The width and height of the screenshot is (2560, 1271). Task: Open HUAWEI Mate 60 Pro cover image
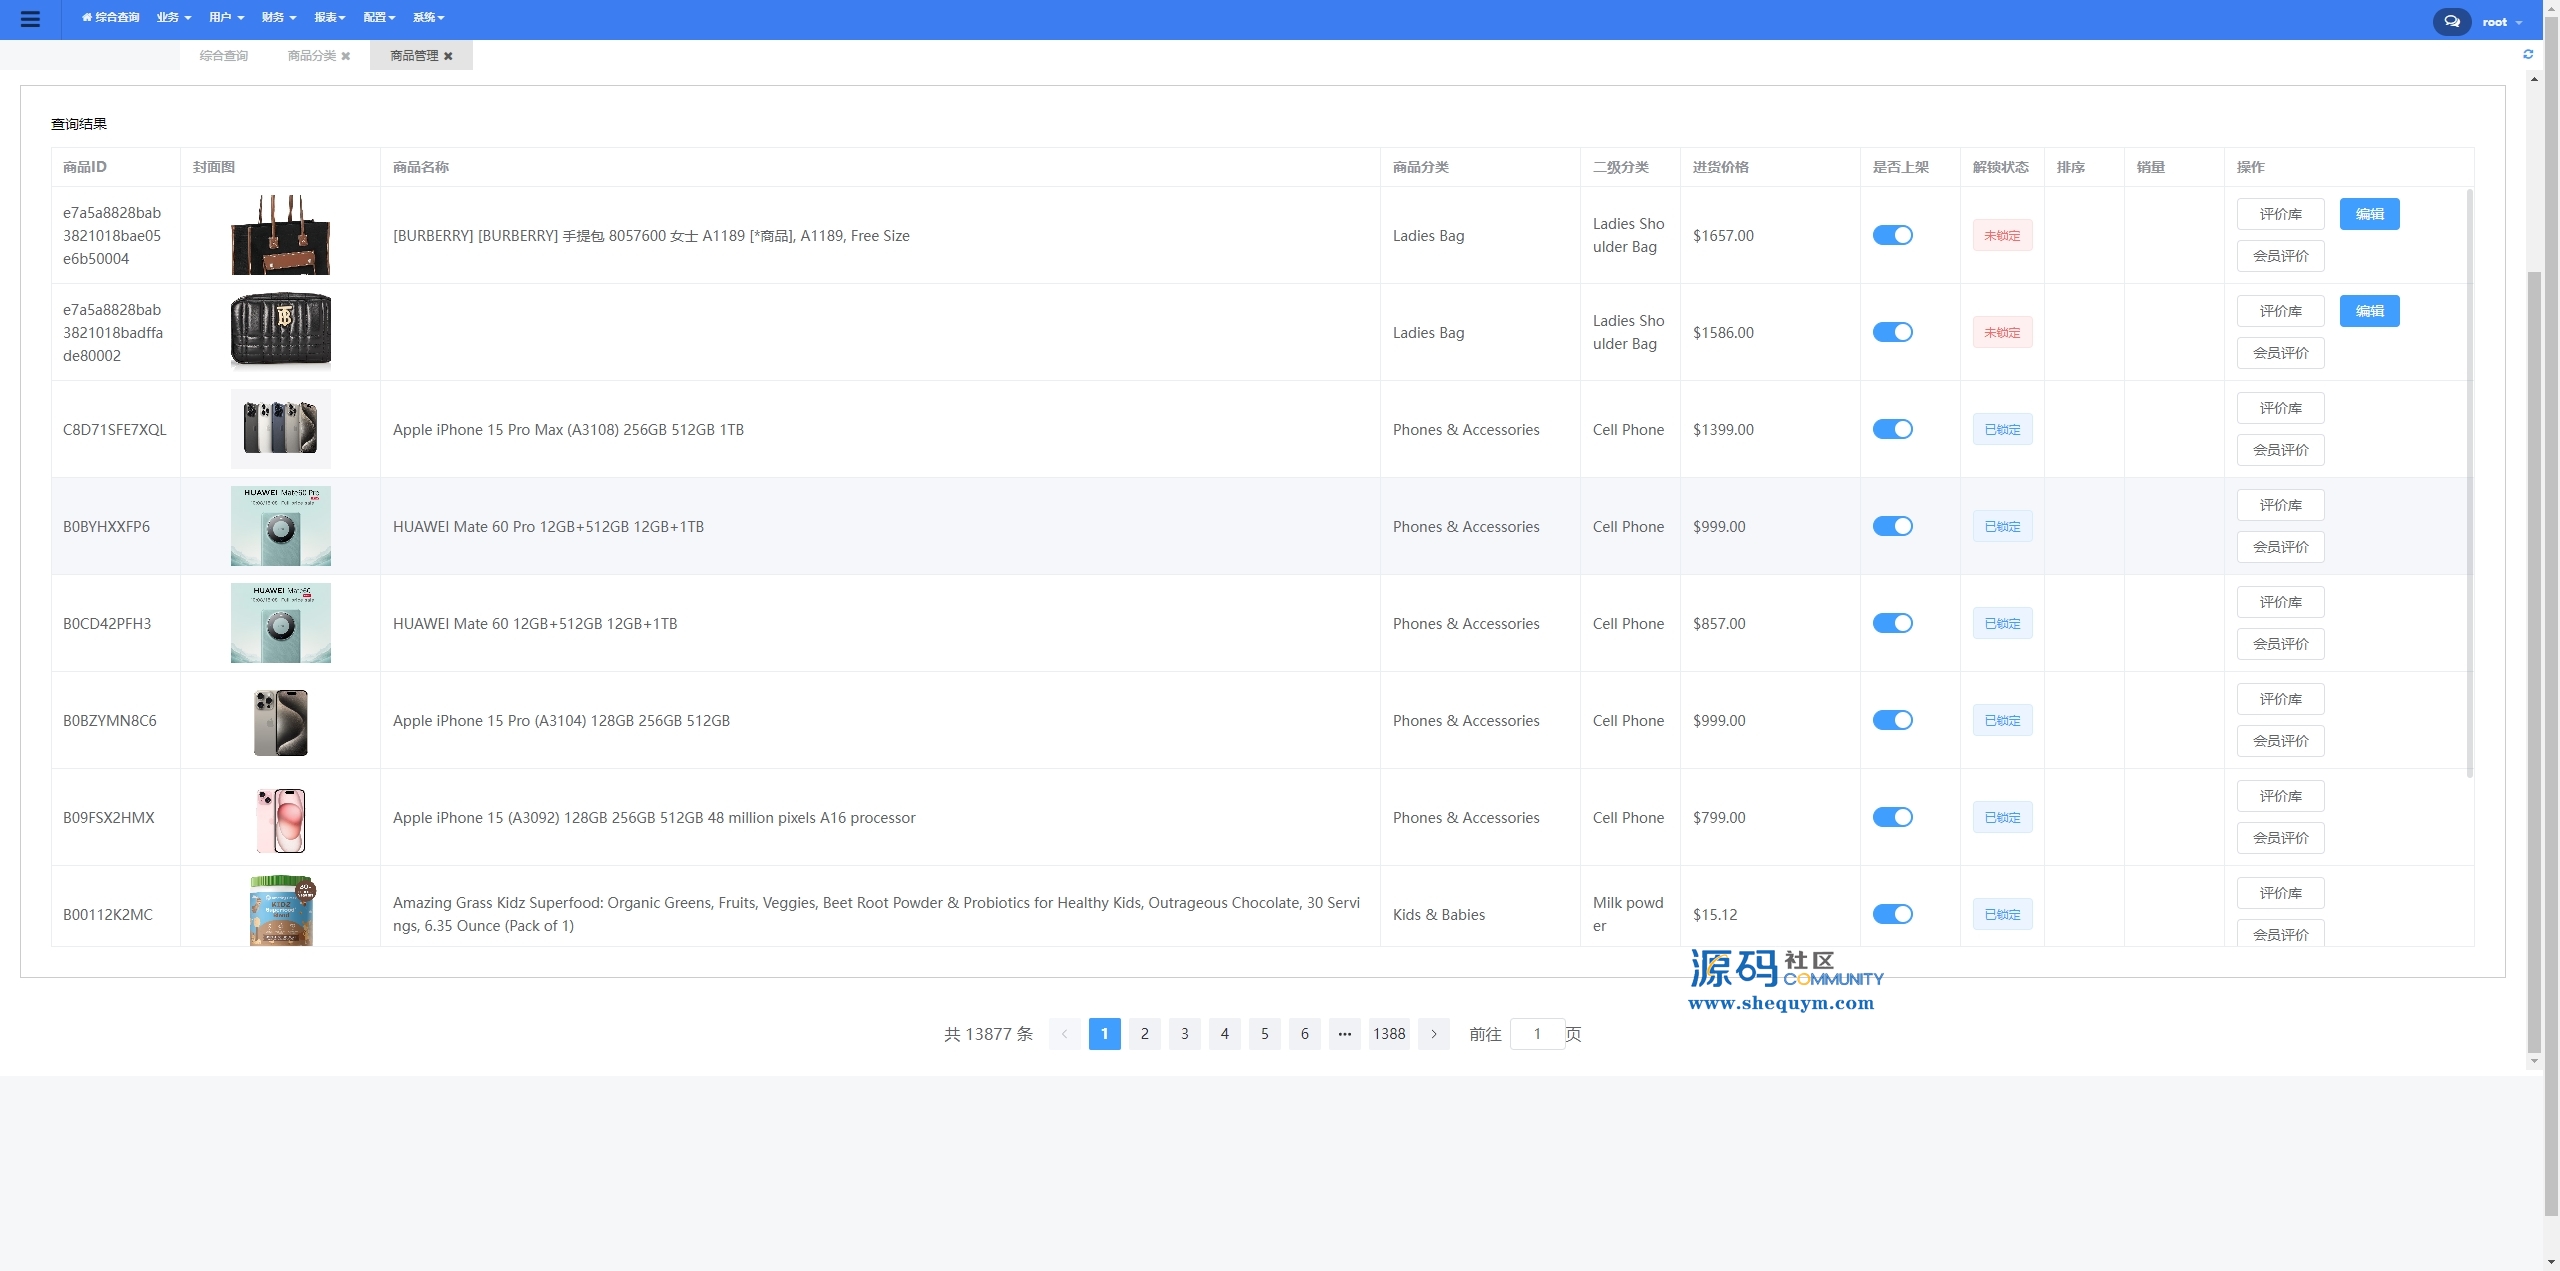(281, 526)
